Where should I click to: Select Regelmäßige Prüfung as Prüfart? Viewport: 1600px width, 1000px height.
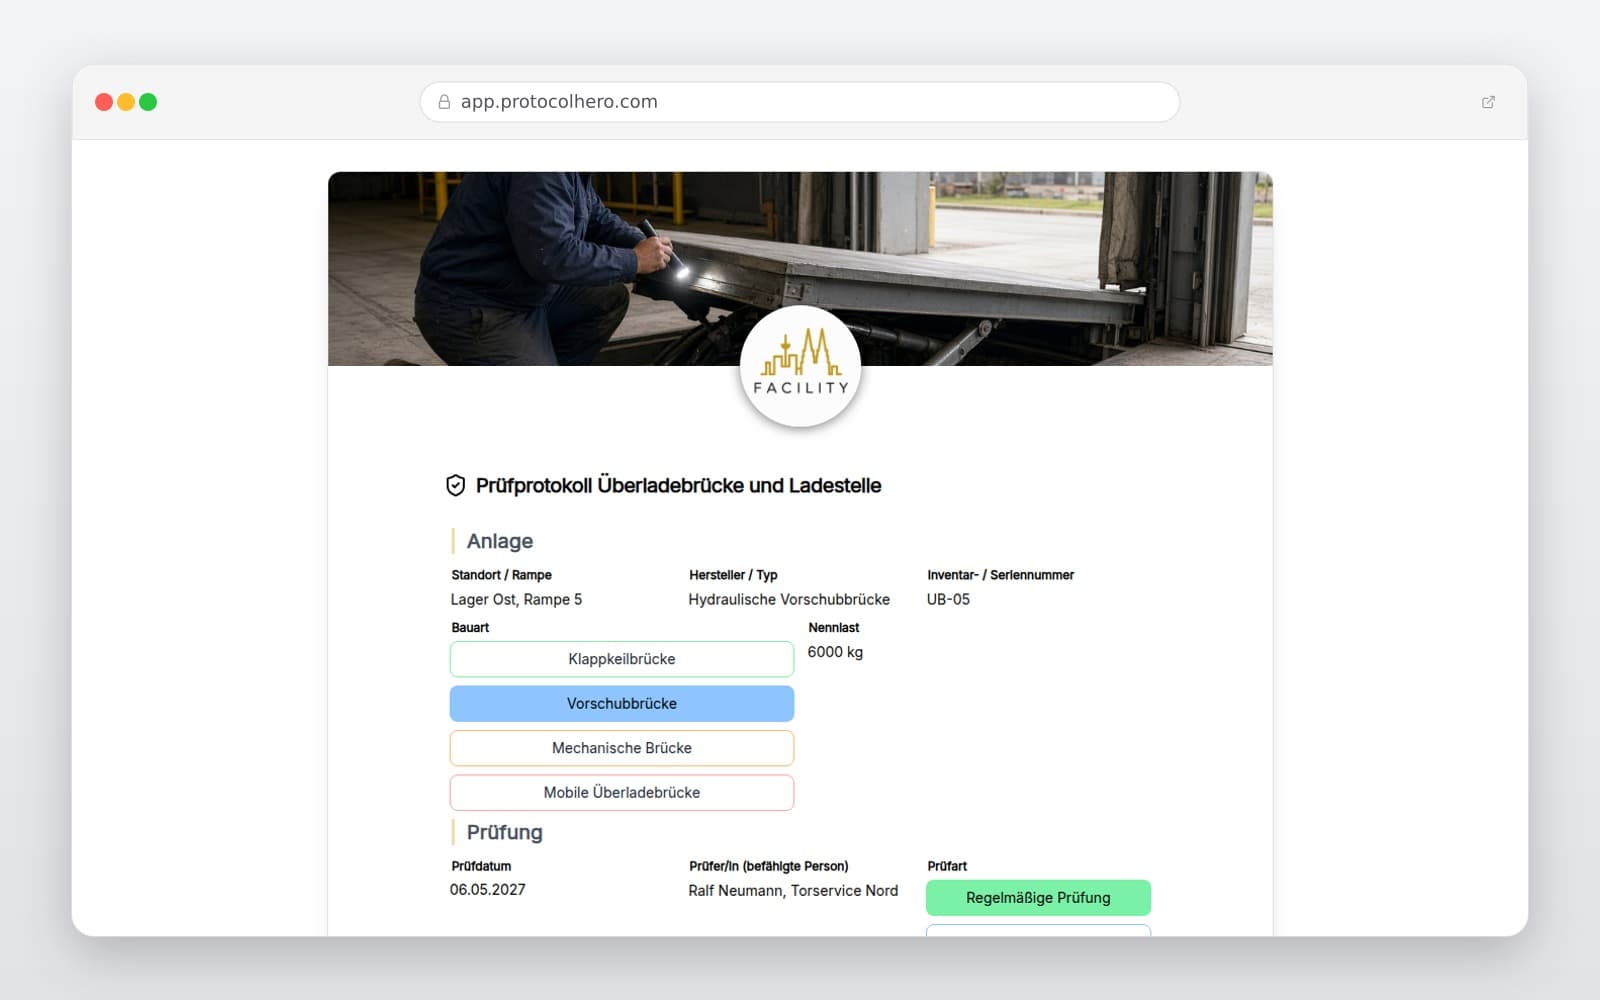tap(1038, 898)
